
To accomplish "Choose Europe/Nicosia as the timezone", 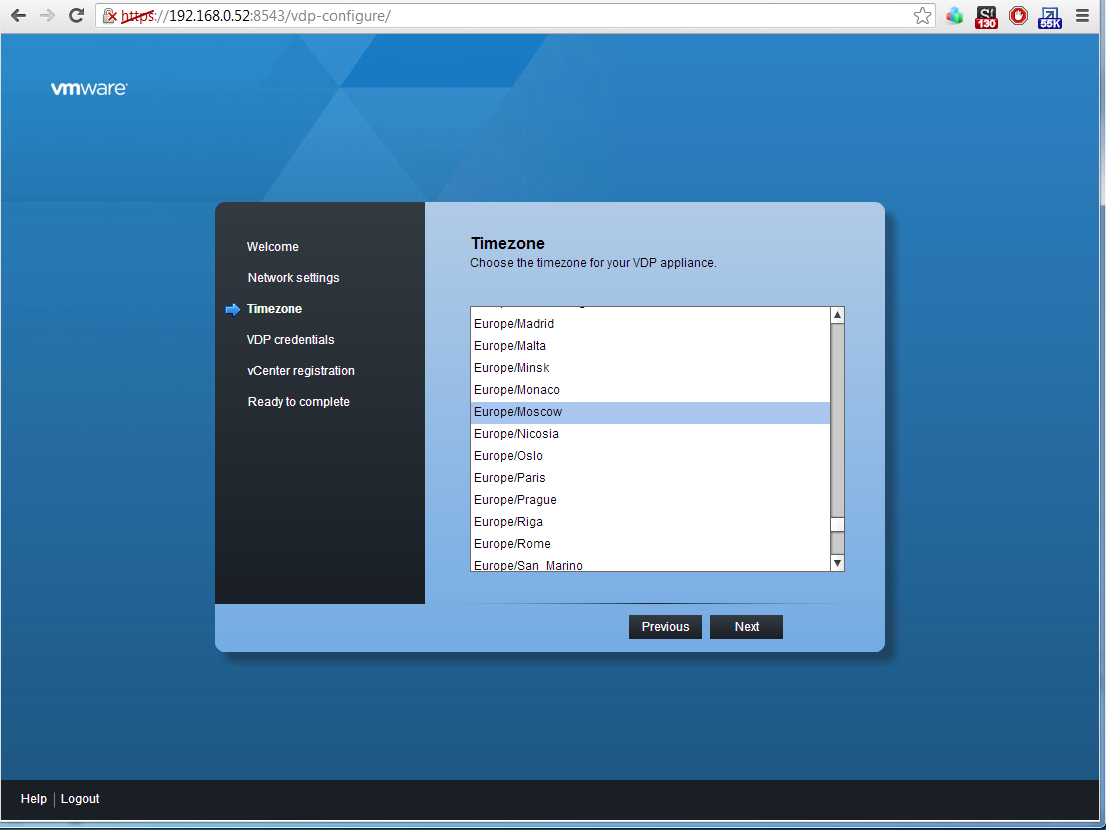I will pyautogui.click(x=650, y=434).
